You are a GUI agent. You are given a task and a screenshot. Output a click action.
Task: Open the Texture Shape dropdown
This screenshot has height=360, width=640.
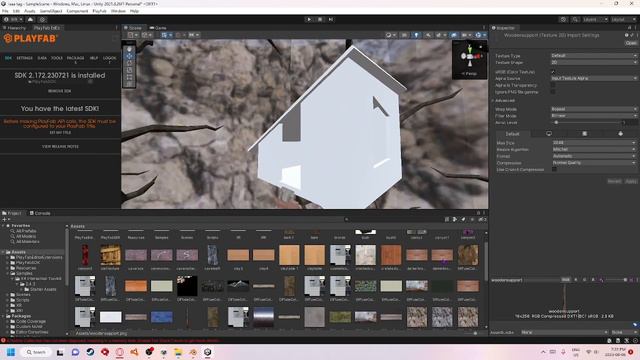594,62
